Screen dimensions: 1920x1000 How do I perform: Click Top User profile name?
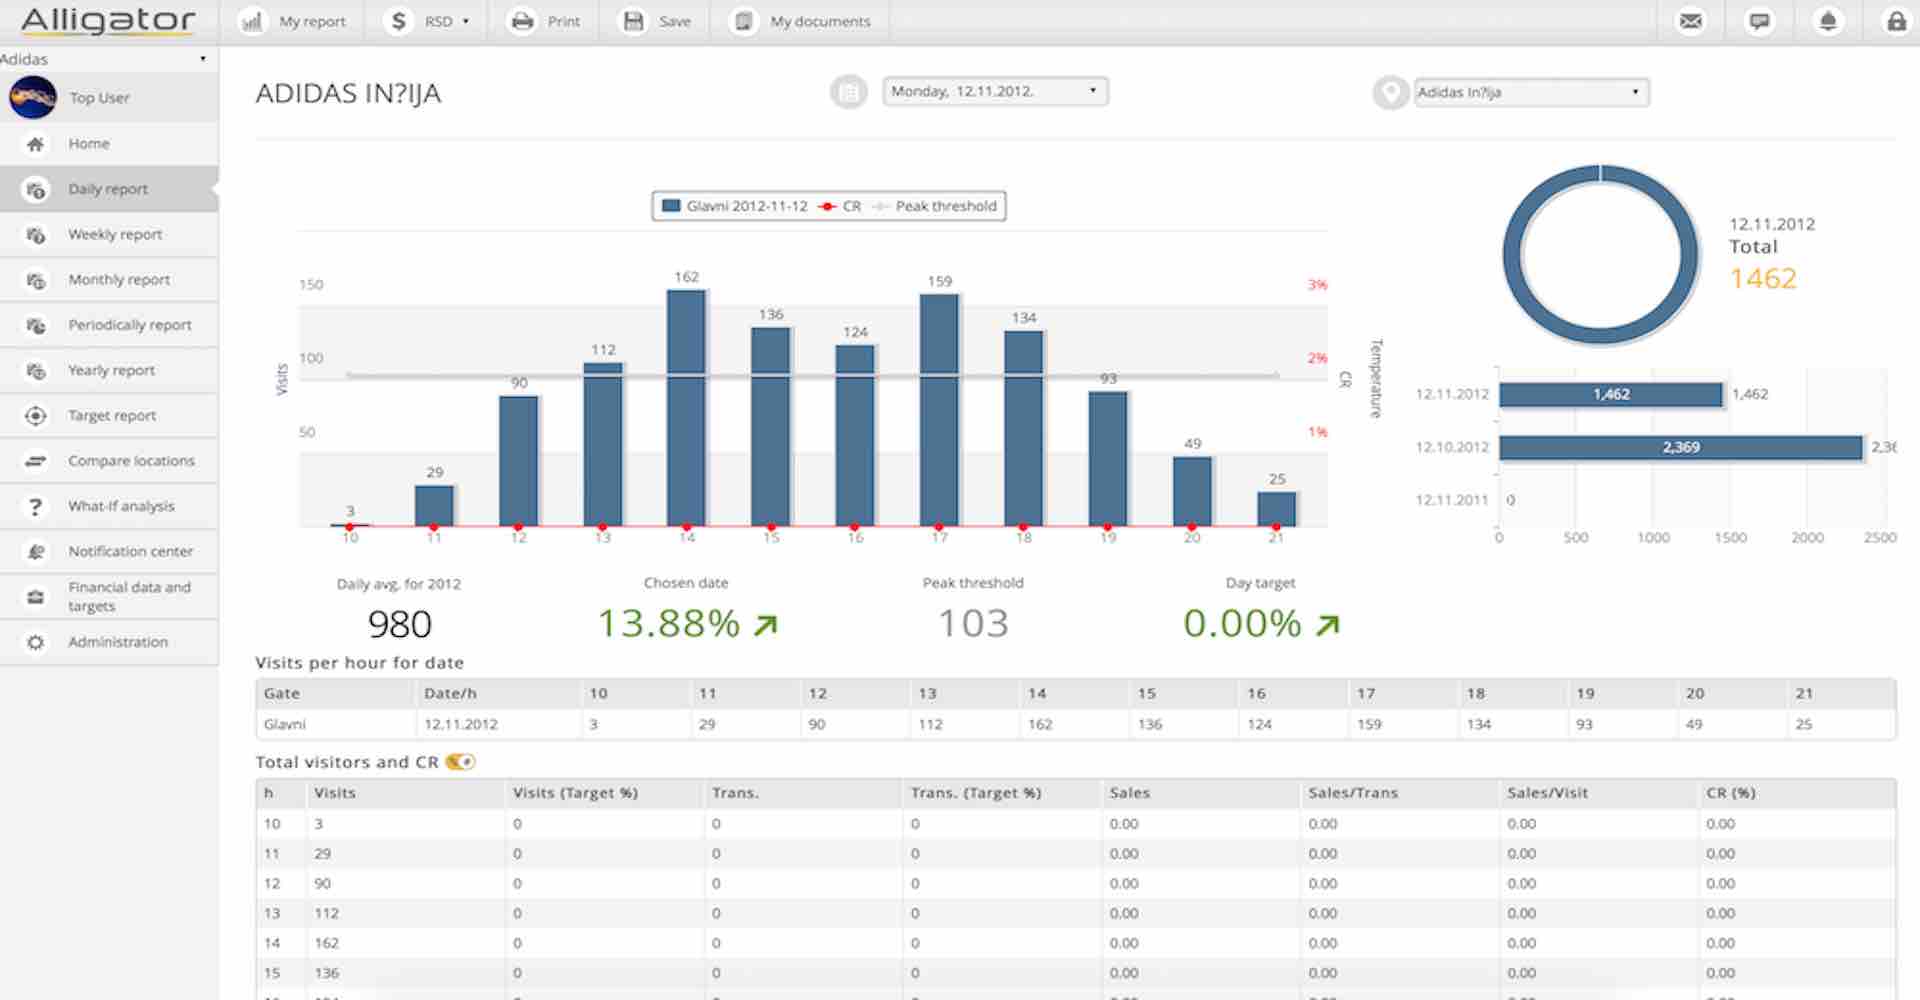click(x=99, y=98)
